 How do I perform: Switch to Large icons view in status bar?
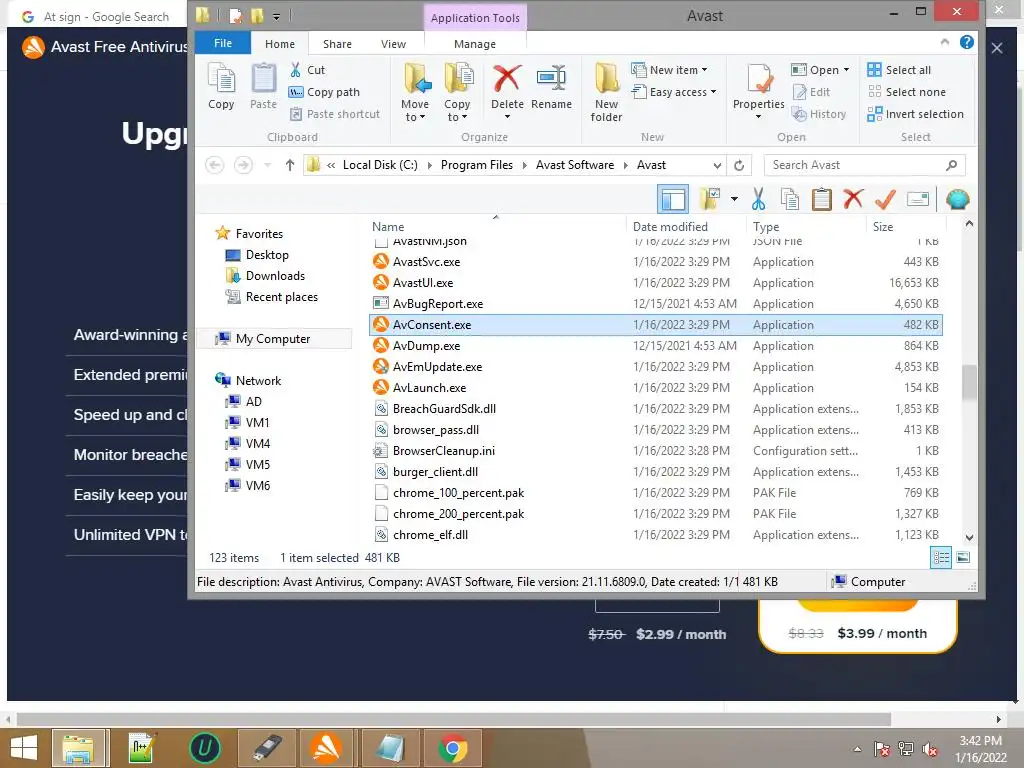(963, 558)
